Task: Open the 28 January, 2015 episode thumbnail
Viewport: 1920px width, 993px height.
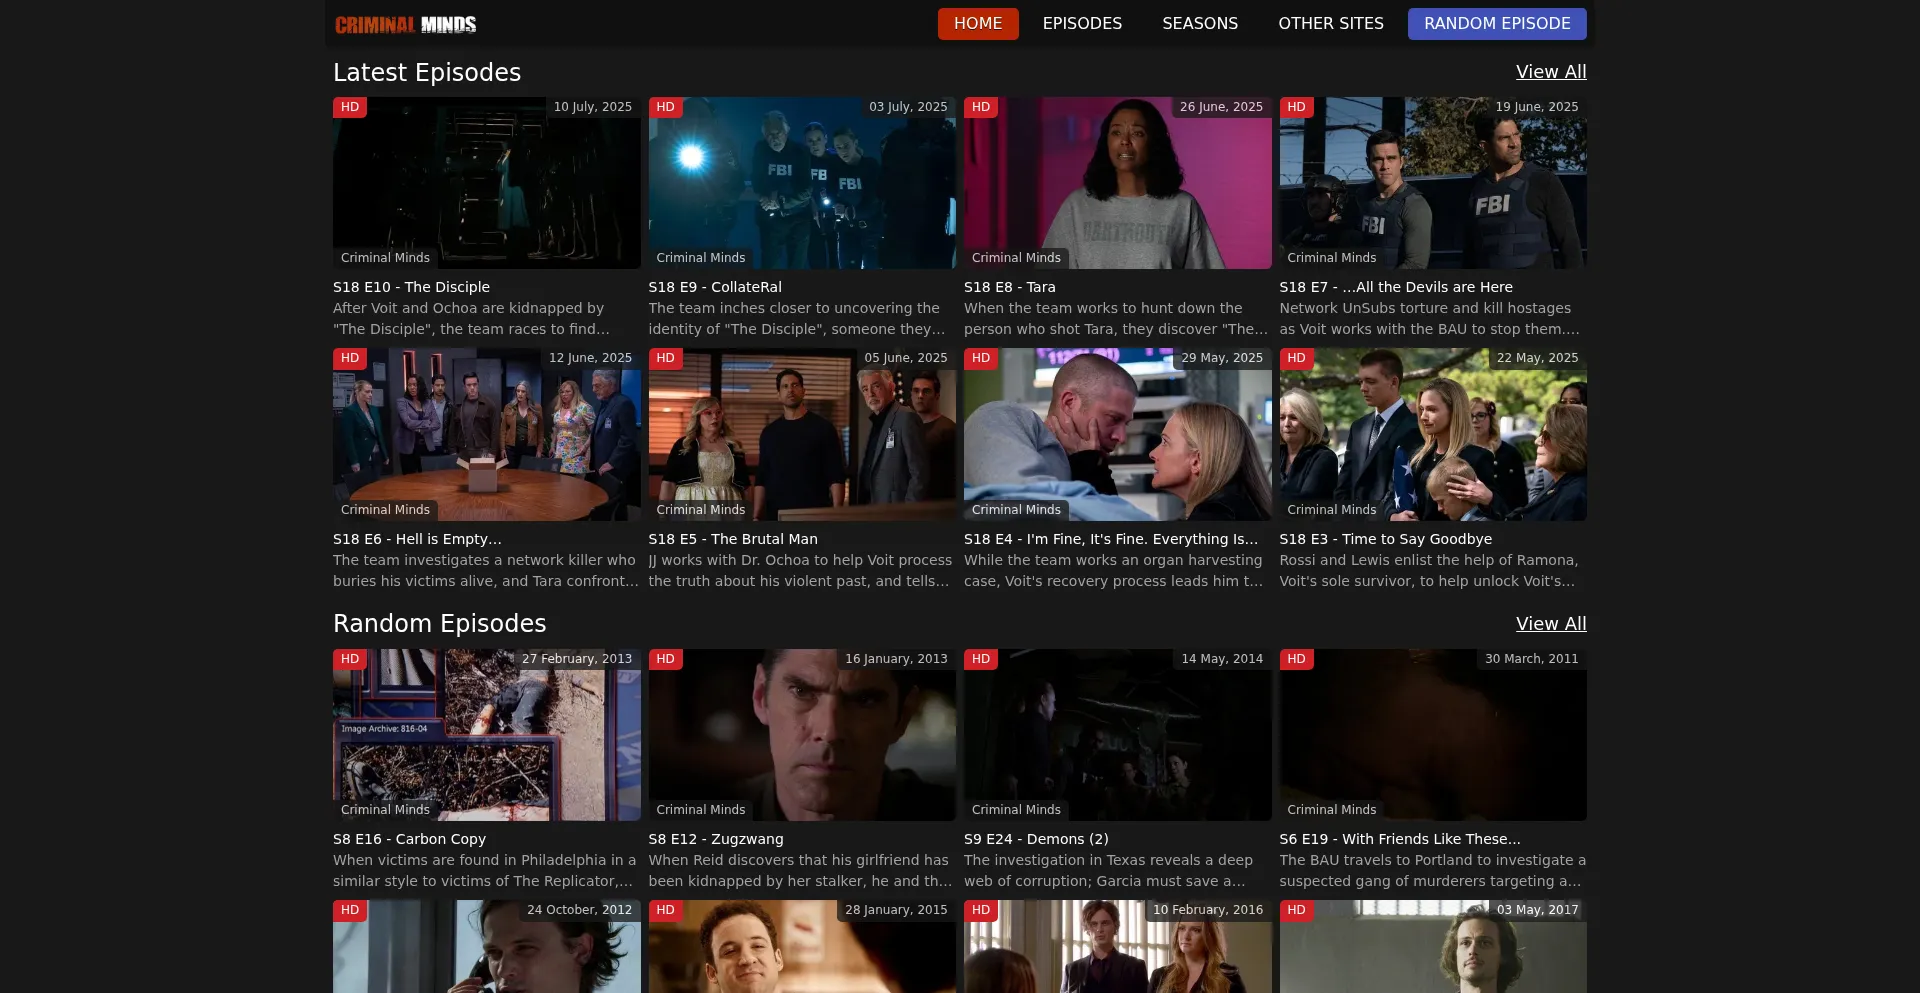Action: [x=802, y=947]
